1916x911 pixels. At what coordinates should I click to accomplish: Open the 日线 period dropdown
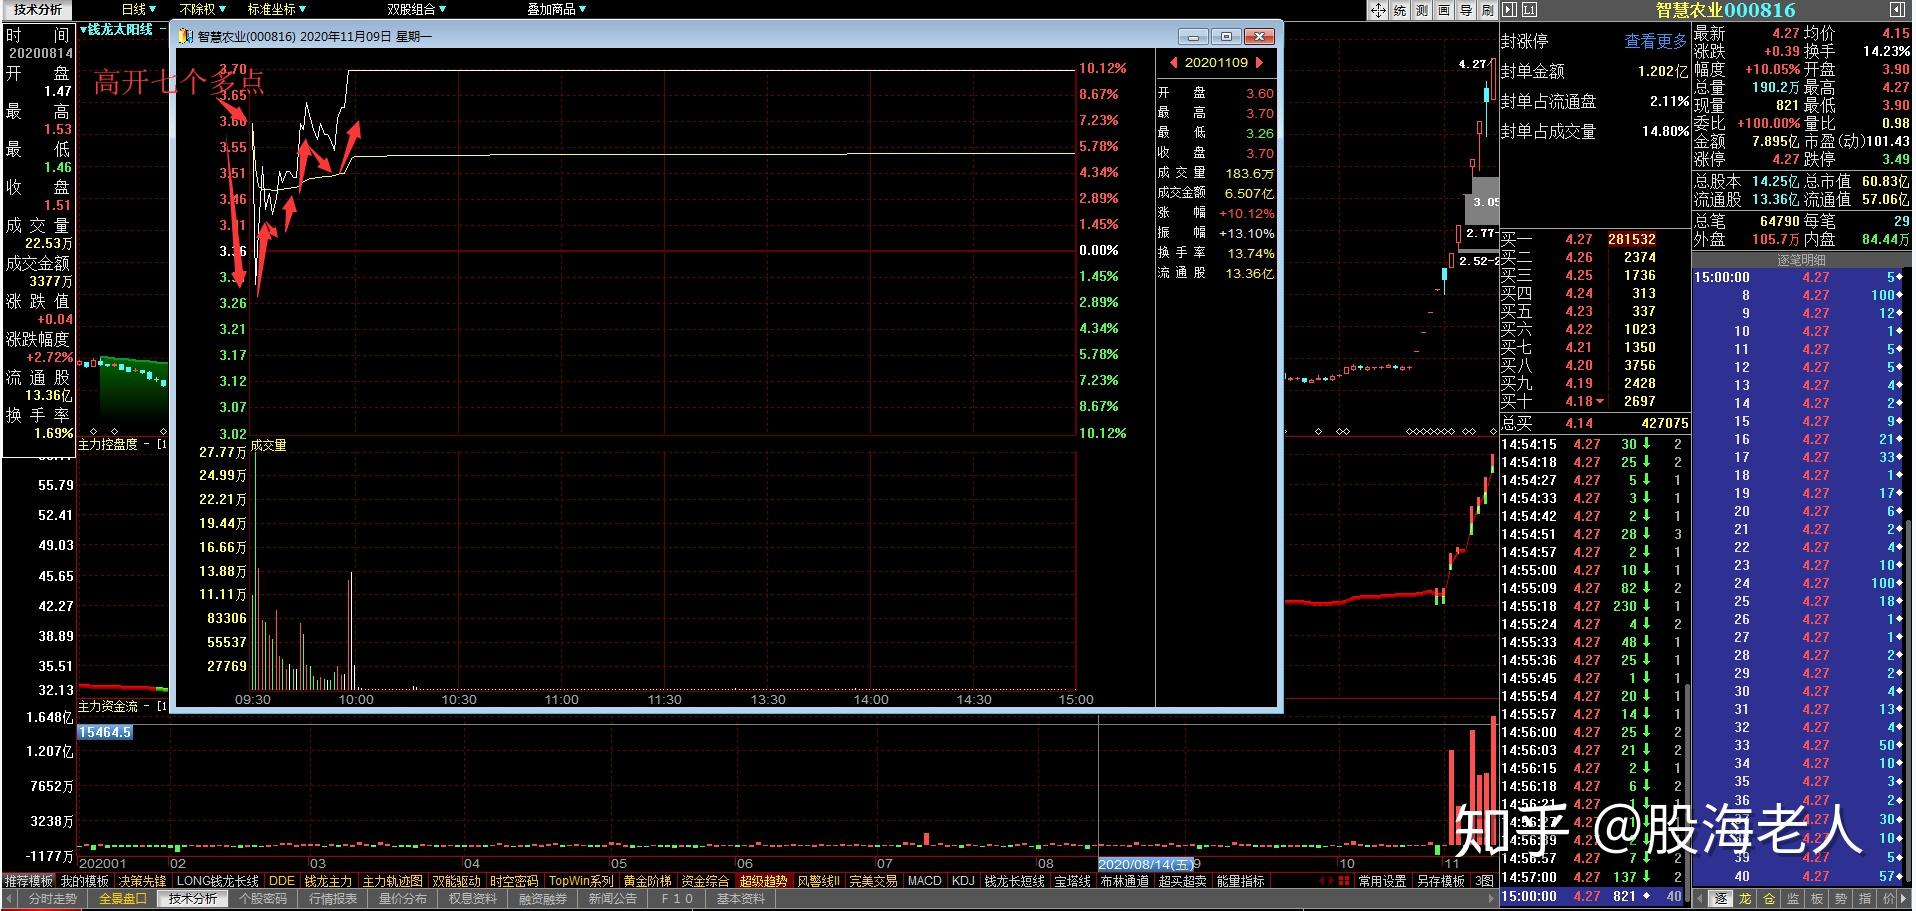[x=139, y=9]
